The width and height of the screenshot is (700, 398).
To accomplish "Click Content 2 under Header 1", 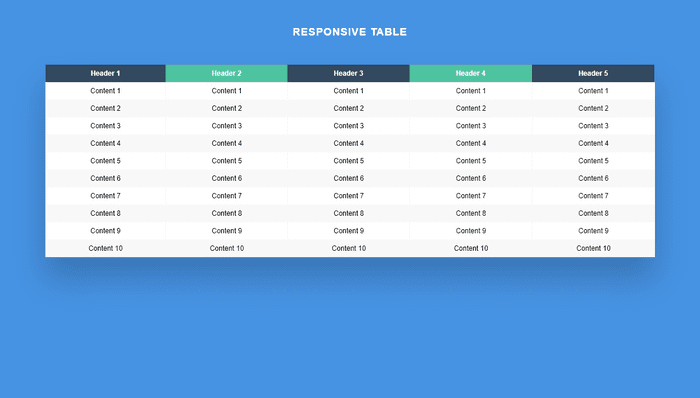I will click(105, 108).
